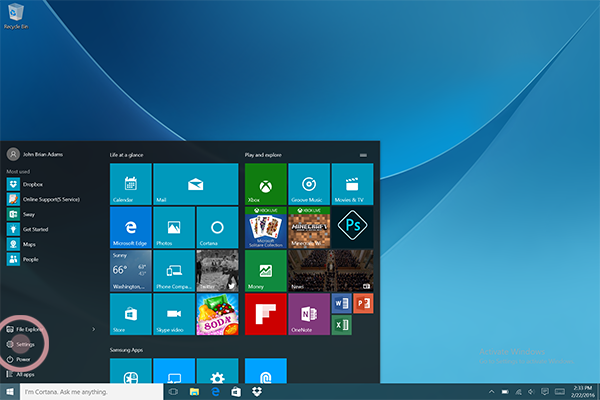
Task: Select the Recycle Bin desktop icon
Action: click(x=16, y=16)
